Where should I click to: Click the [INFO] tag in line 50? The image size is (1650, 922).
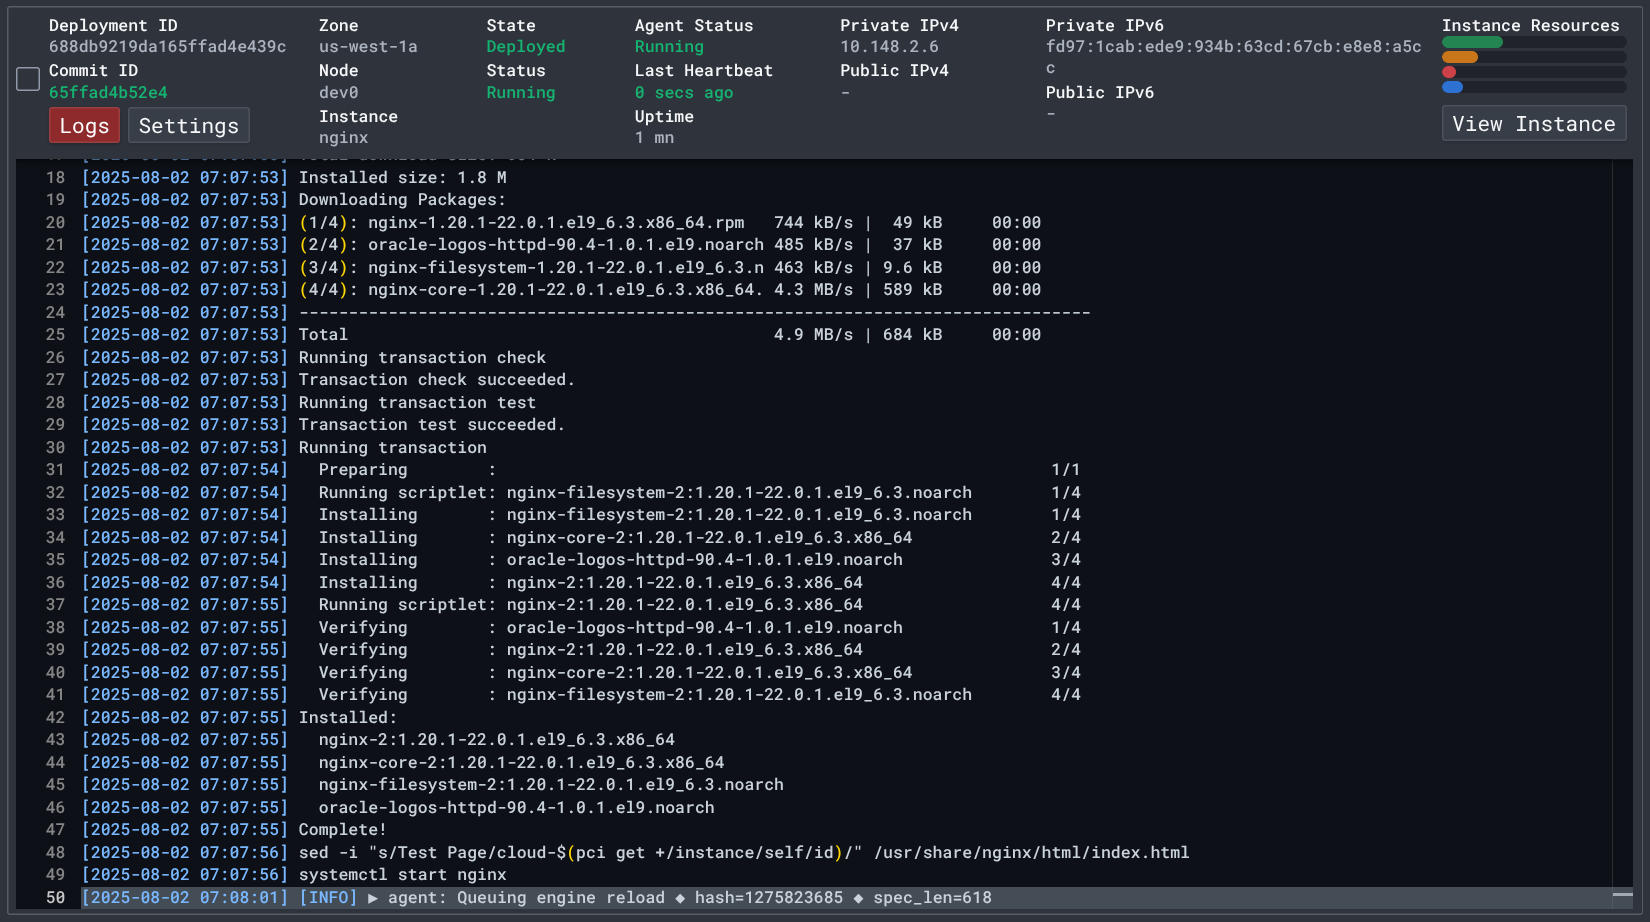328,898
